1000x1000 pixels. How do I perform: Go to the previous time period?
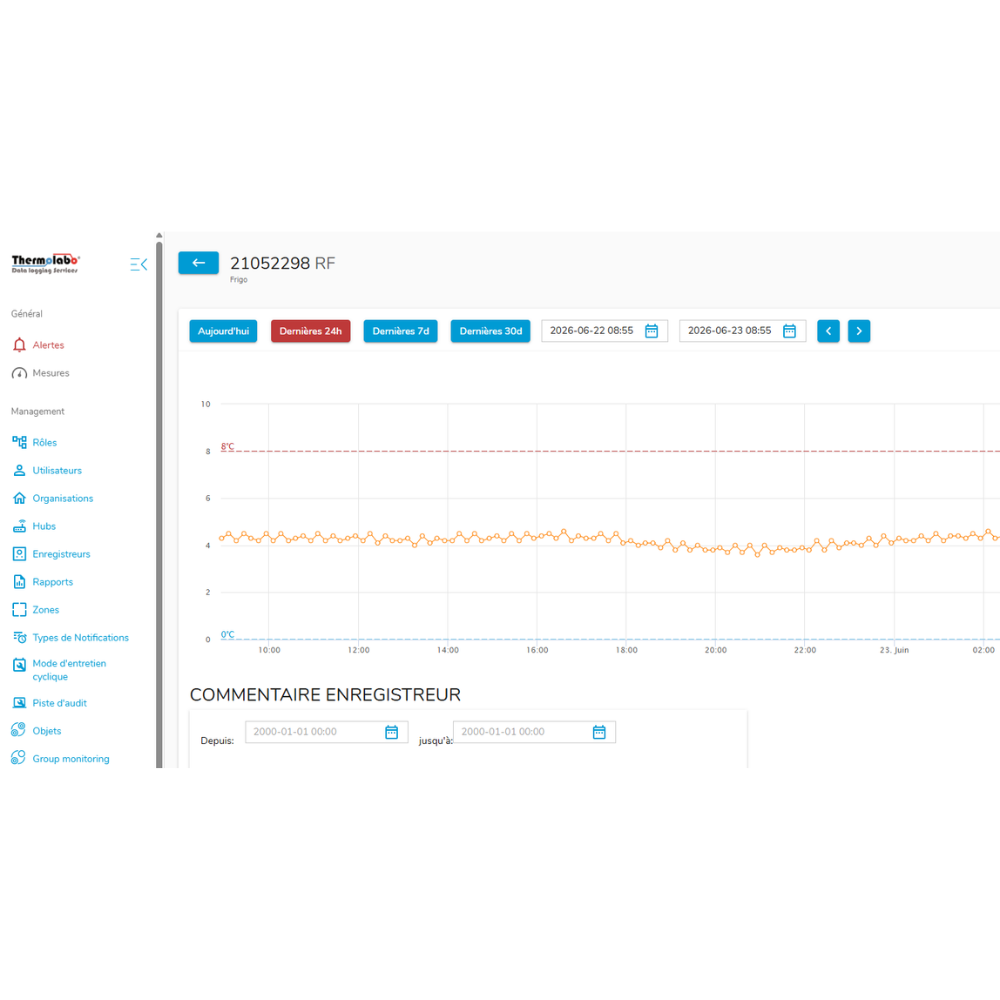[828, 331]
